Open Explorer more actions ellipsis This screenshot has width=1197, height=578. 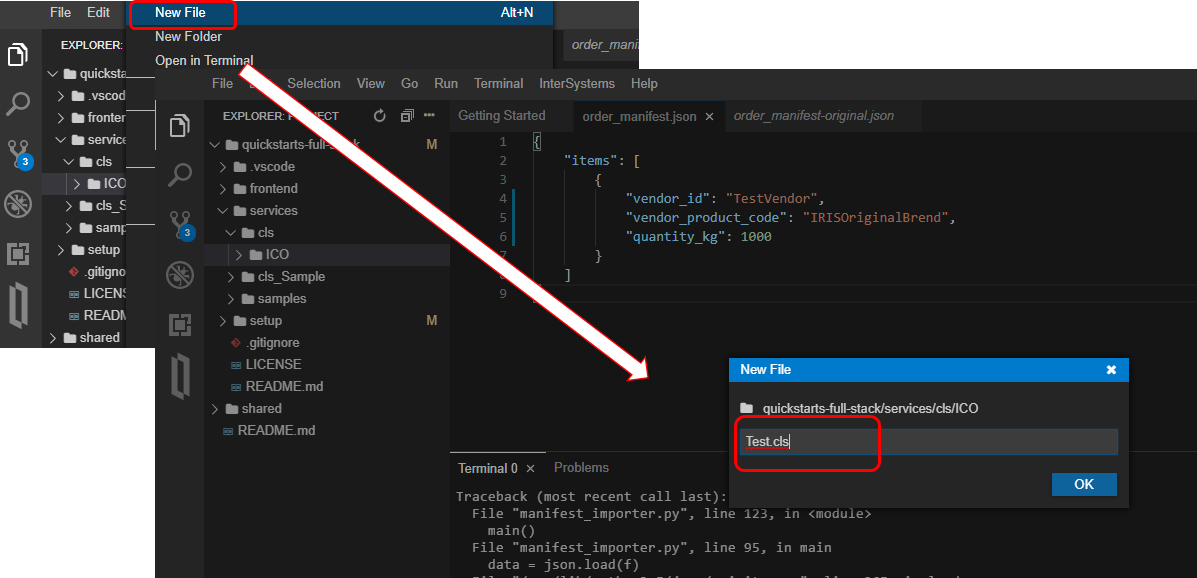point(430,116)
